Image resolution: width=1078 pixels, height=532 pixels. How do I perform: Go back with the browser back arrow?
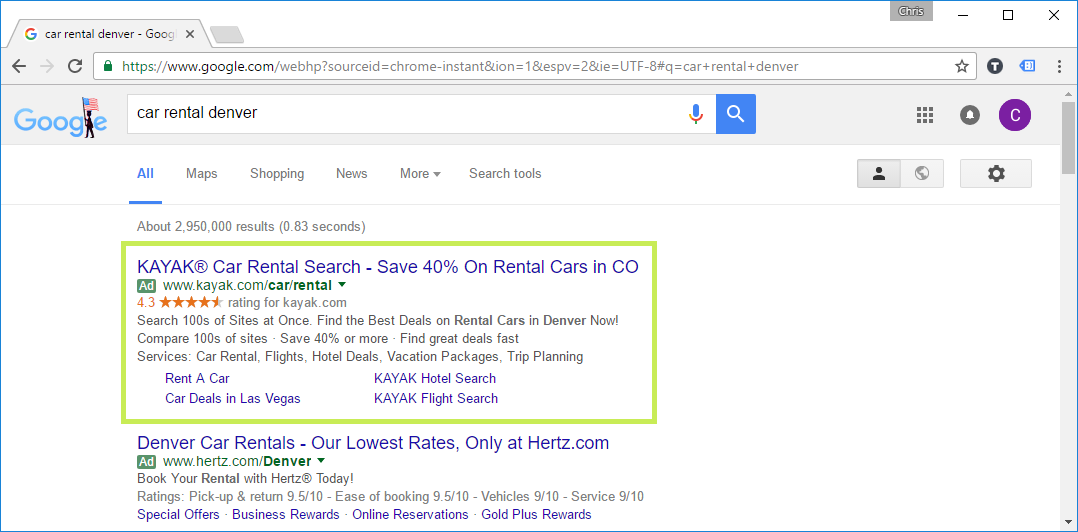(19, 67)
